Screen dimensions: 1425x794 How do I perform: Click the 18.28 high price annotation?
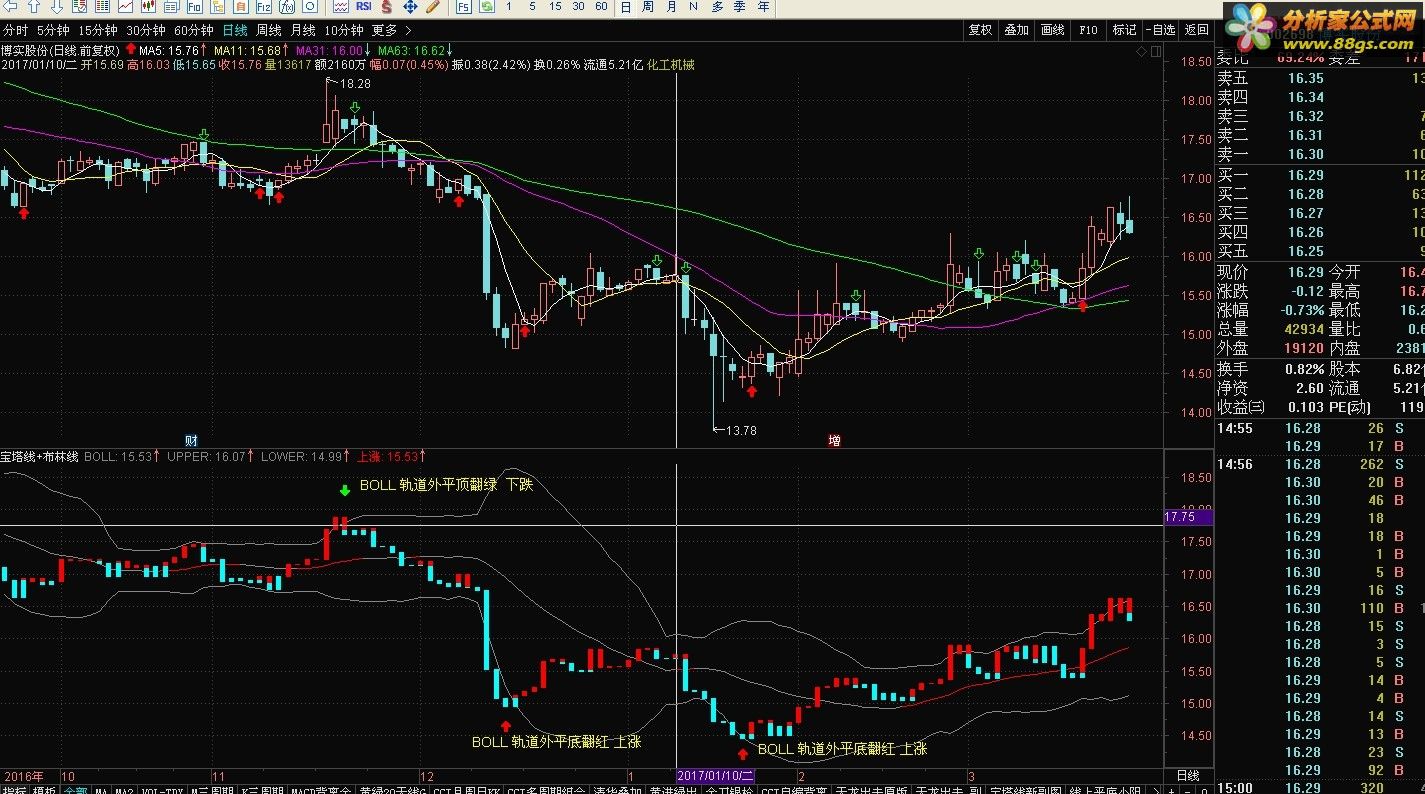tap(355, 84)
